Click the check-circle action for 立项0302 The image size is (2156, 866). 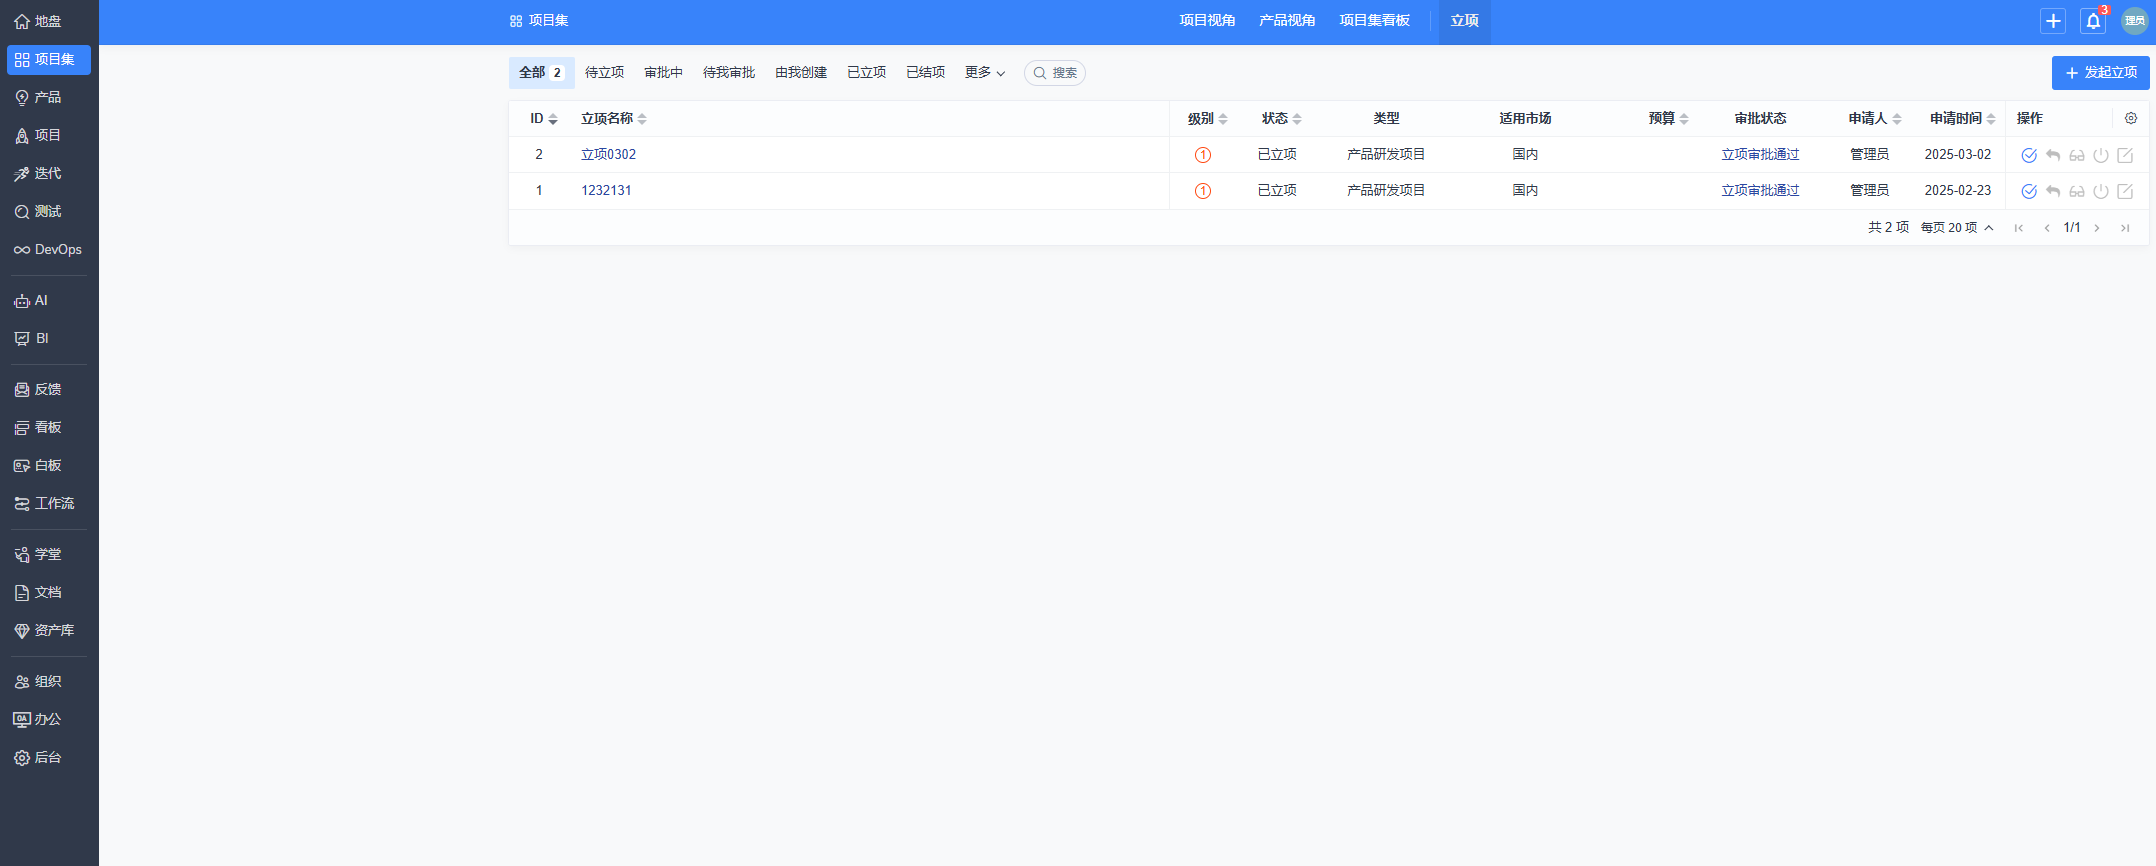pyautogui.click(x=2029, y=155)
